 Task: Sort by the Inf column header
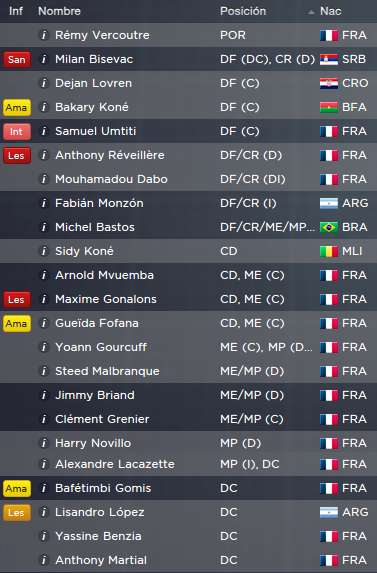coord(16,11)
